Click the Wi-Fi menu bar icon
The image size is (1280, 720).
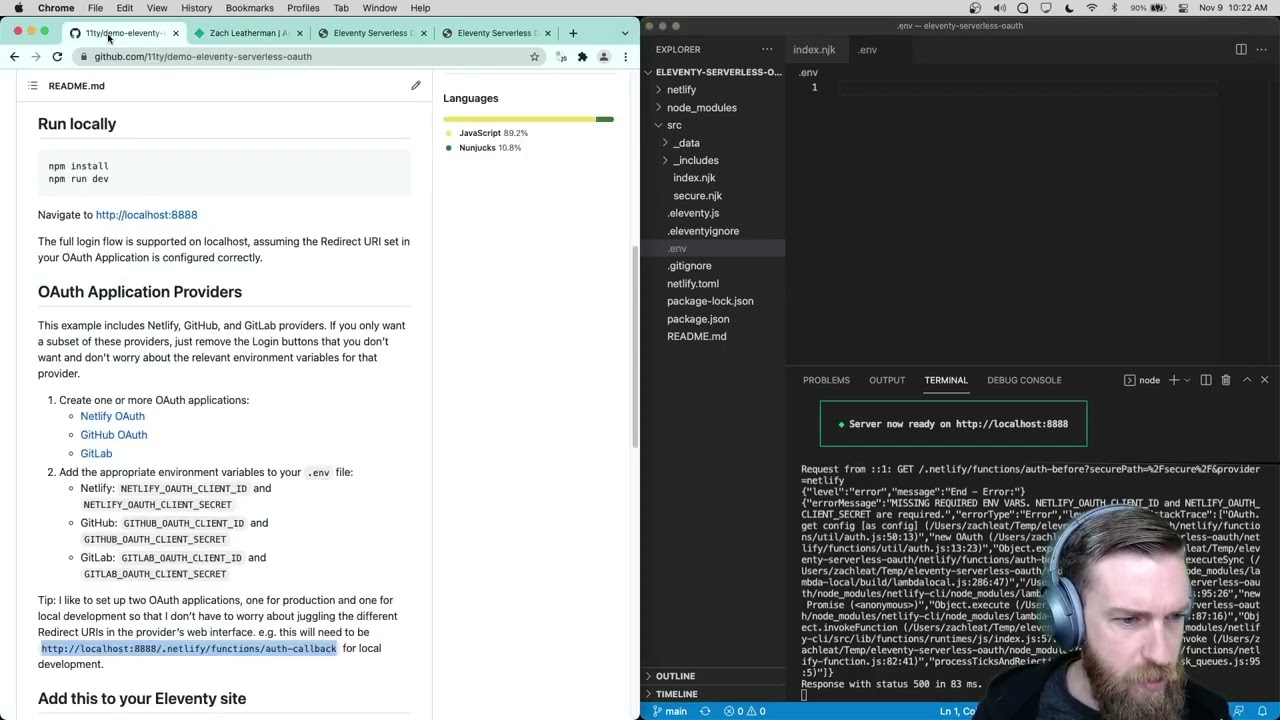pyautogui.click(x=1091, y=8)
